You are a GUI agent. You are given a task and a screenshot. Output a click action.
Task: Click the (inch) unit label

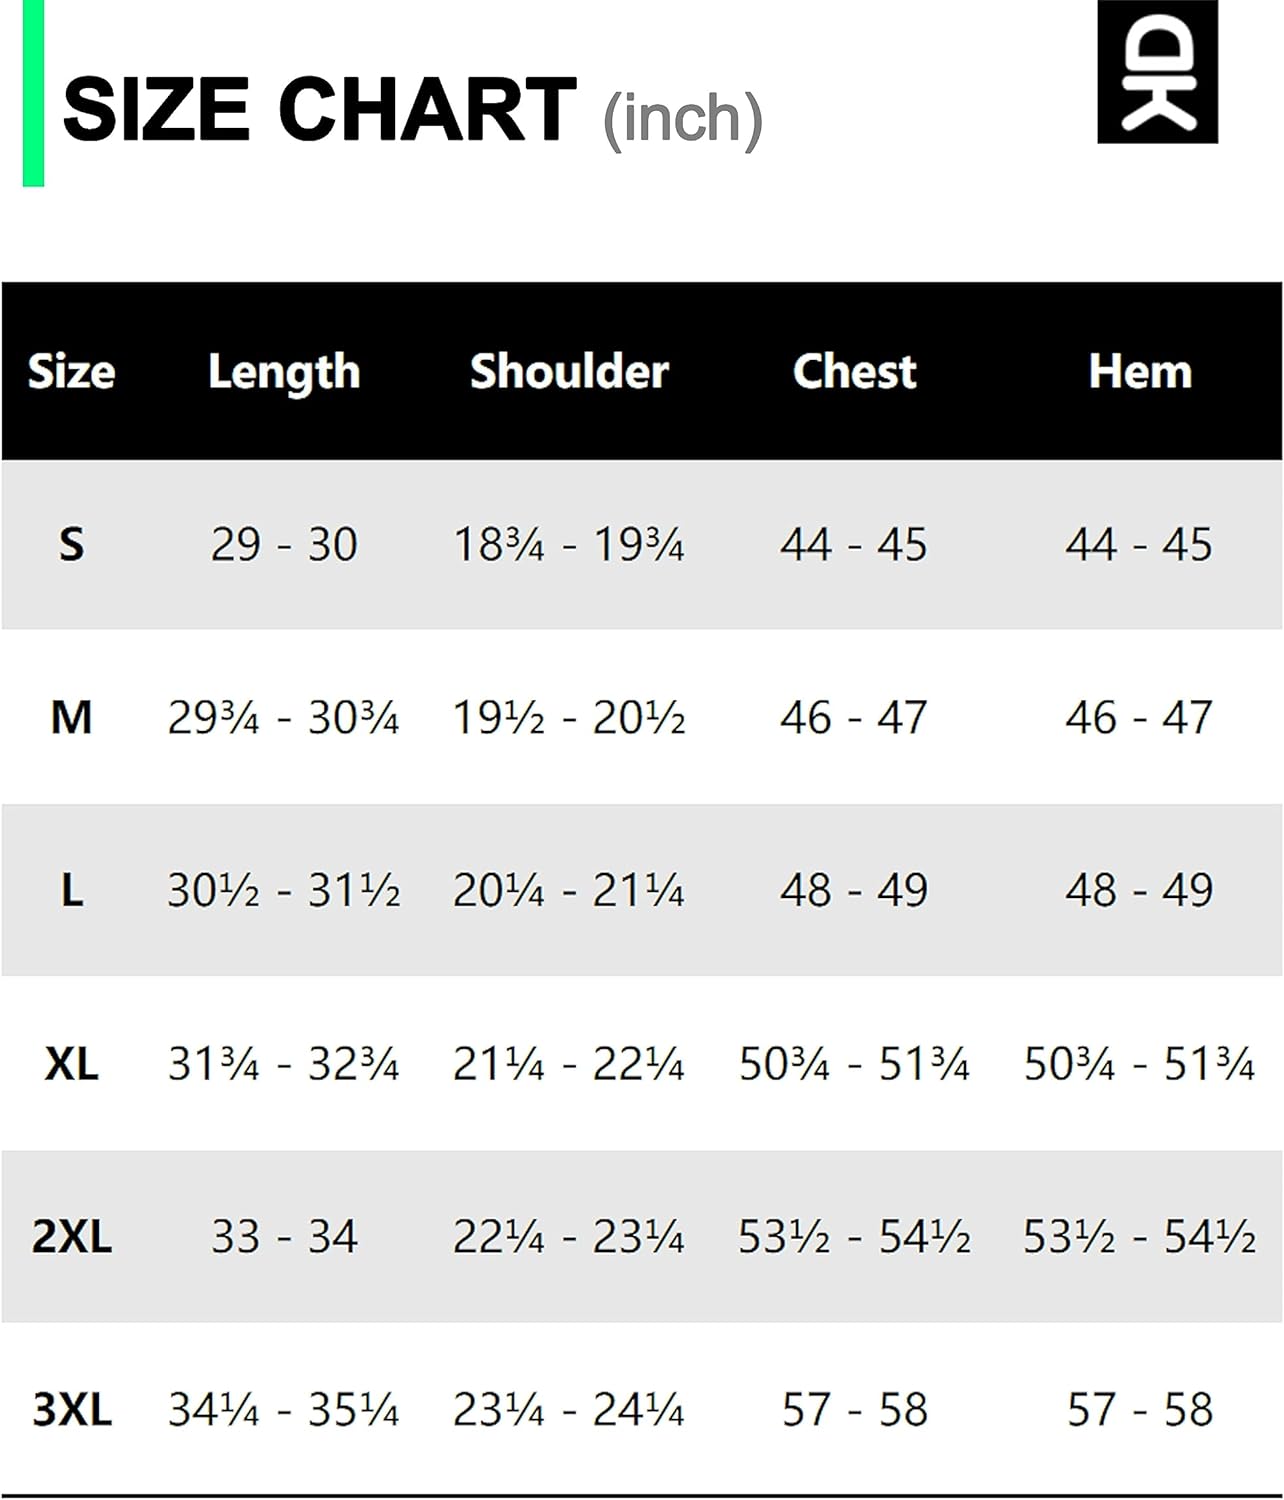click(x=683, y=120)
